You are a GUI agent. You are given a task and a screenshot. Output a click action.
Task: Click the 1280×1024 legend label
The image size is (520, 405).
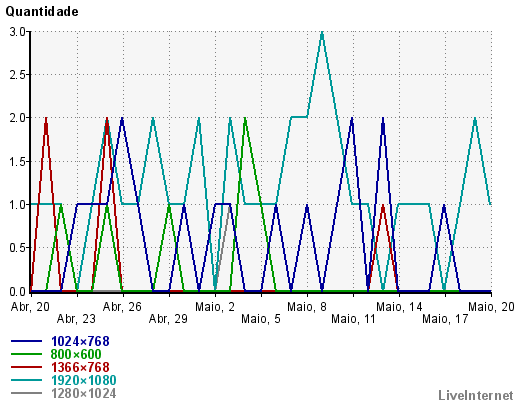[84, 393]
